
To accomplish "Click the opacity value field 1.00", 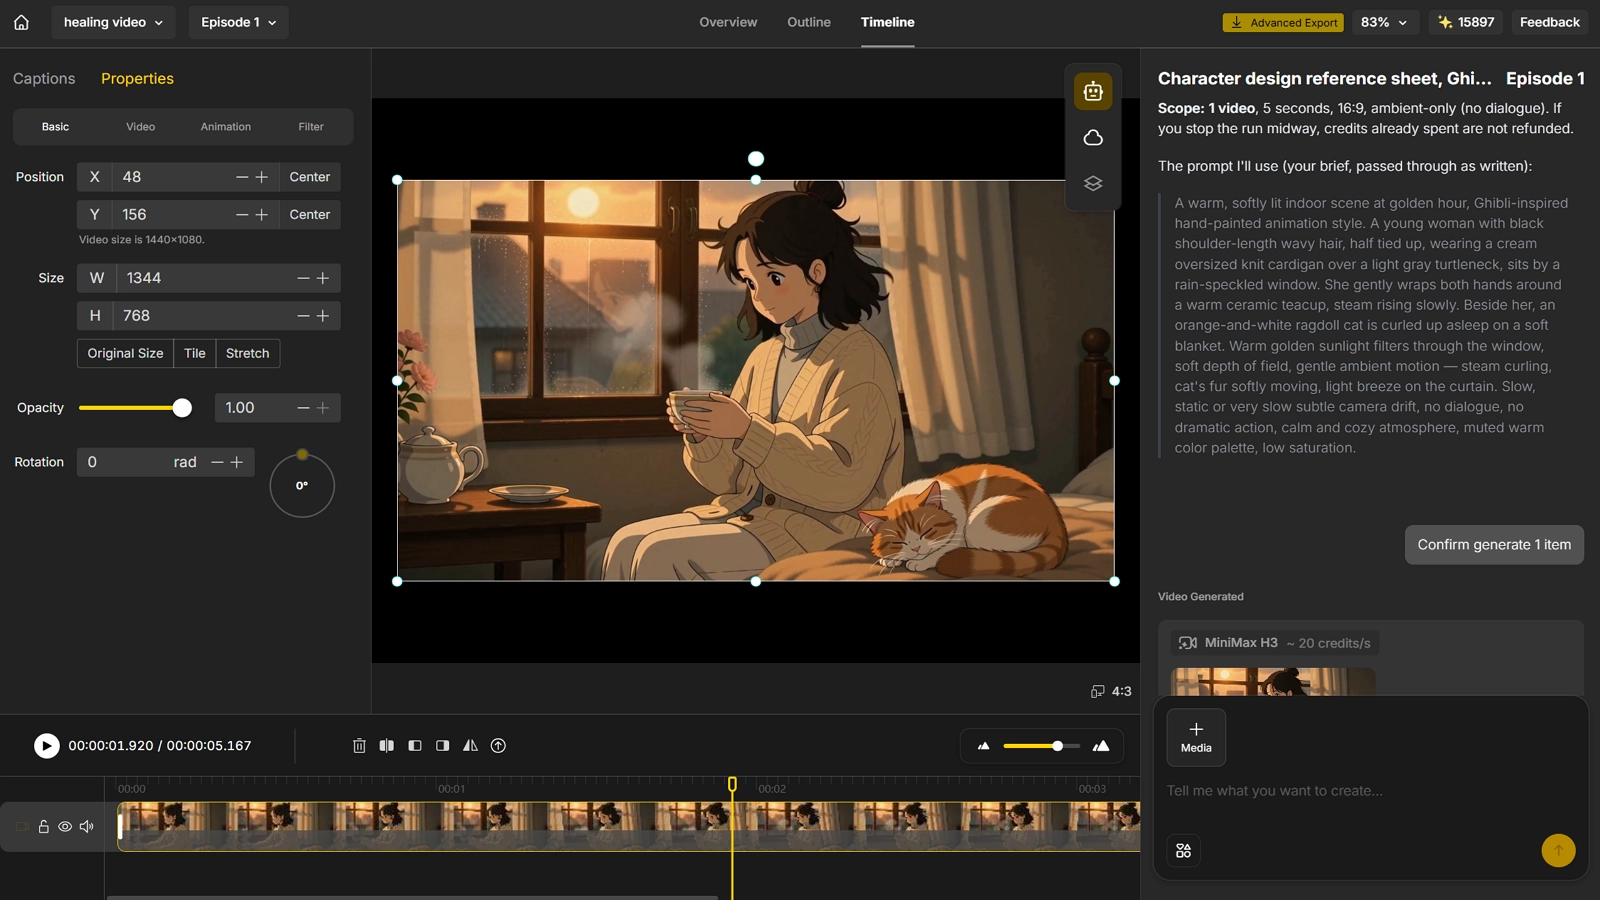I will (252, 408).
